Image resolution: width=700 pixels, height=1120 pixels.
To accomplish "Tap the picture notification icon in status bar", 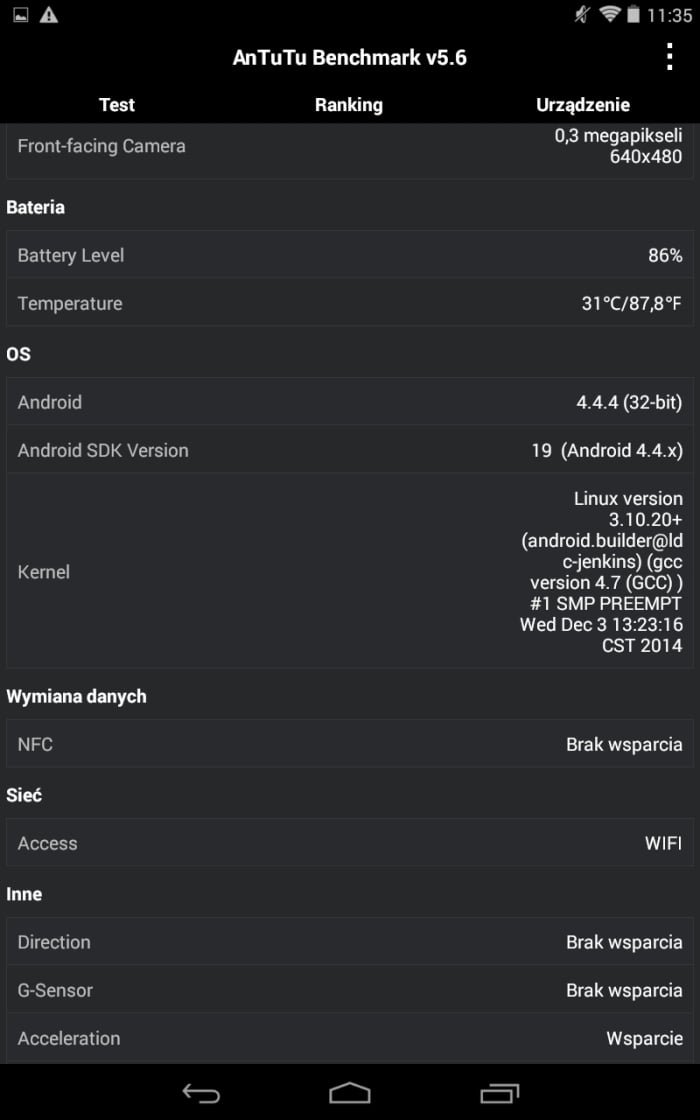I will point(21,14).
